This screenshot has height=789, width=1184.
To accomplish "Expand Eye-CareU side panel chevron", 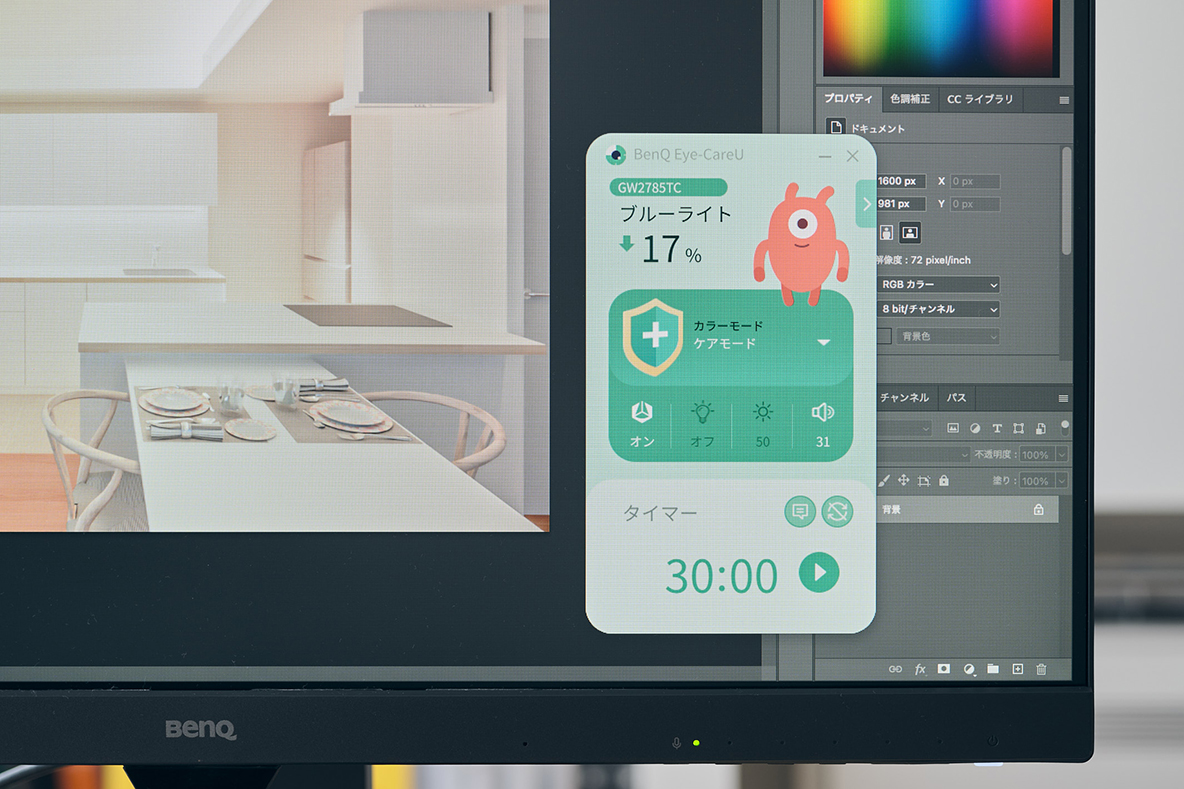I will click(x=866, y=204).
